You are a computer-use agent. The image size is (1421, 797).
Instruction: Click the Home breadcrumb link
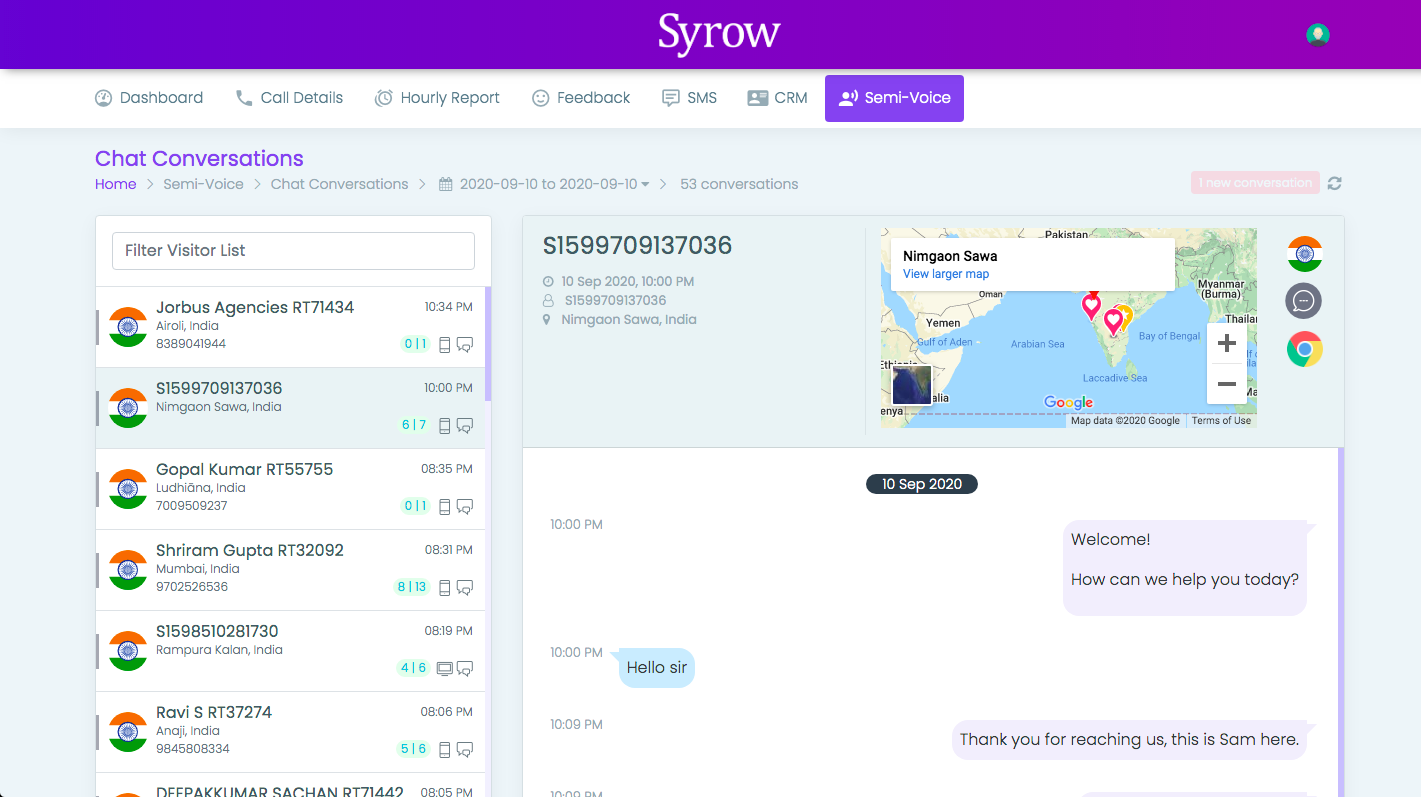point(116,184)
